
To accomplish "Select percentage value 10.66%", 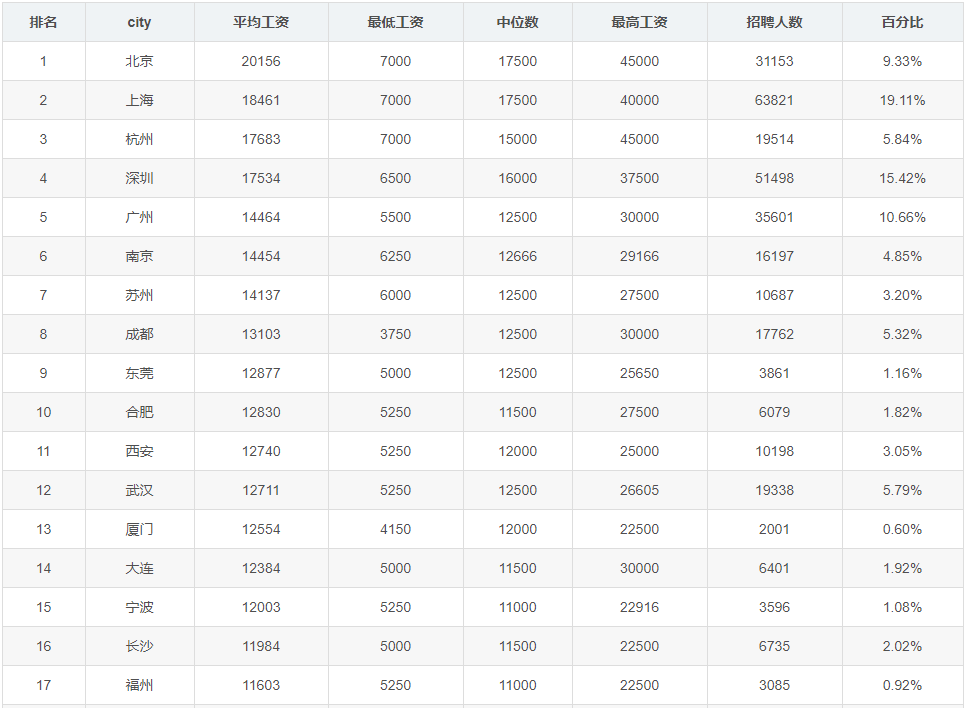I will (902, 217).
